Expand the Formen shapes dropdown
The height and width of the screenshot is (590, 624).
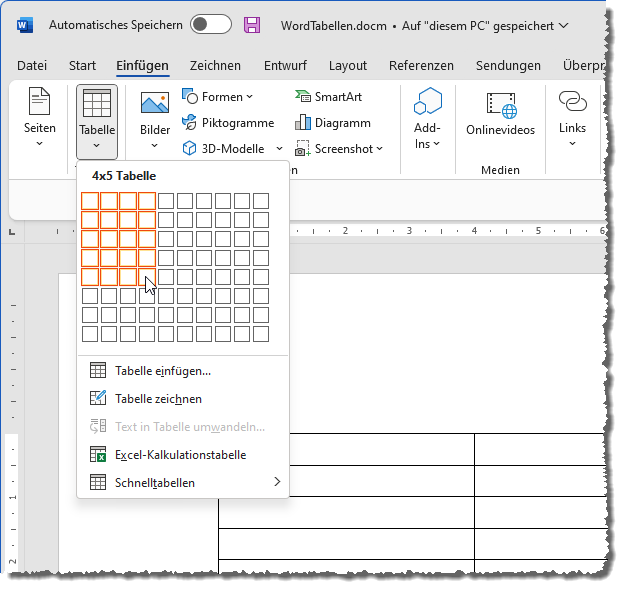pos(250,97)
